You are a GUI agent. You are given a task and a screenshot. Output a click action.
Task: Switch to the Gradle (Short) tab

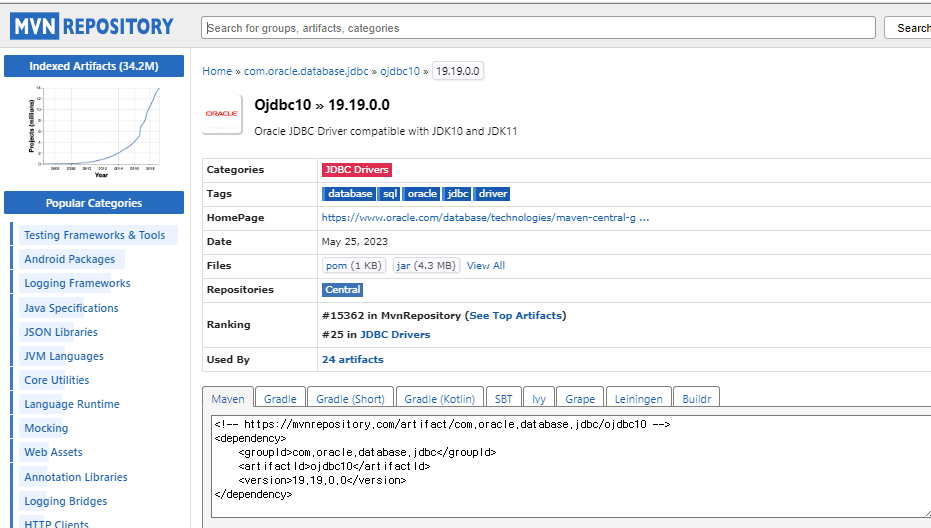(x=350, y=398)
